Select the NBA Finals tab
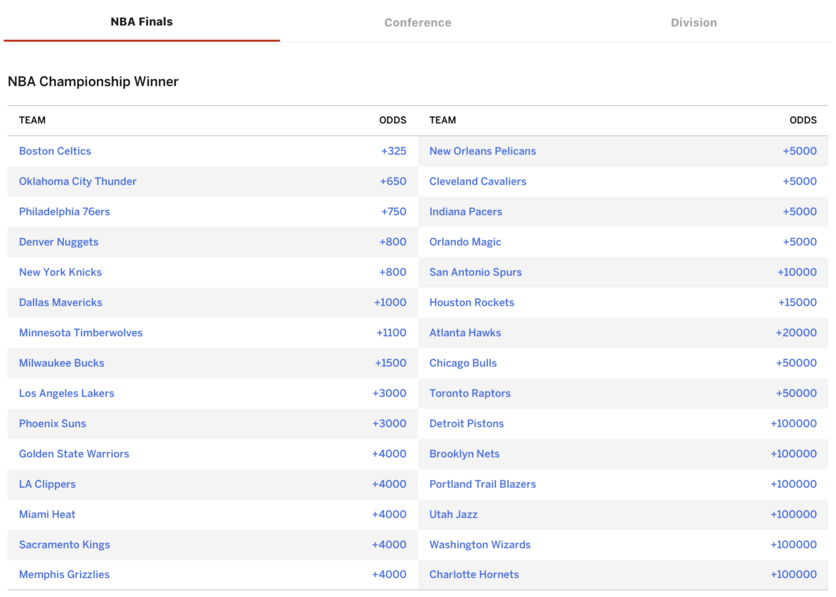This screenshot has width=836, height=597. coord(141,22)
